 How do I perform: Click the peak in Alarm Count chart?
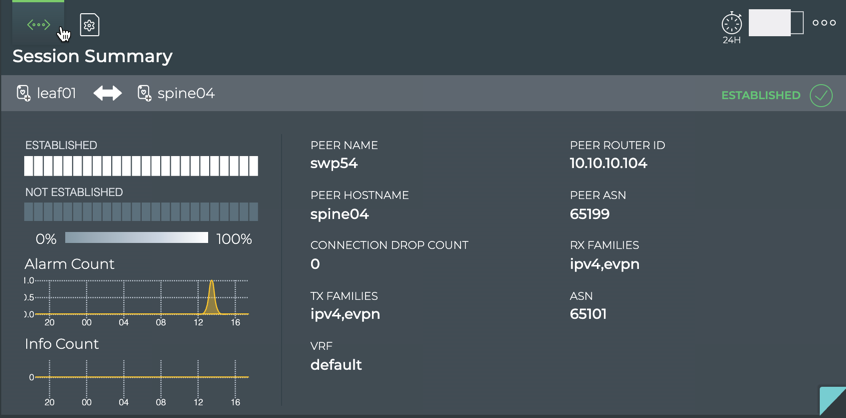click(x=212, y=285)
